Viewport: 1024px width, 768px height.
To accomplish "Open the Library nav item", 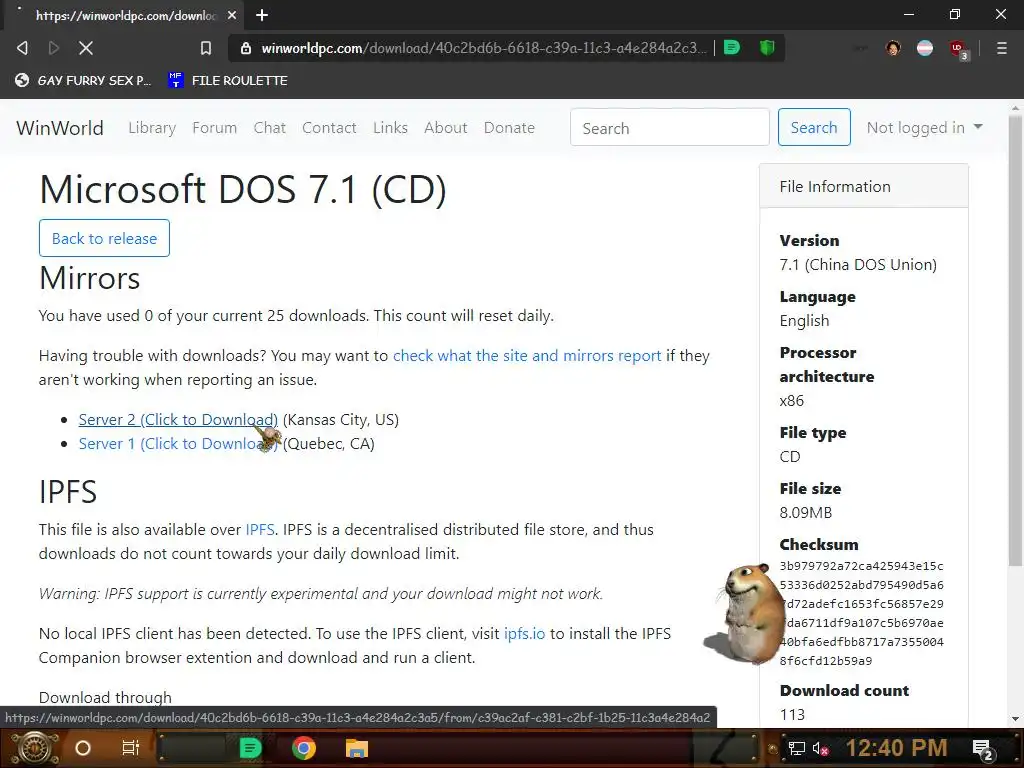I will click(x=152, y=127).
